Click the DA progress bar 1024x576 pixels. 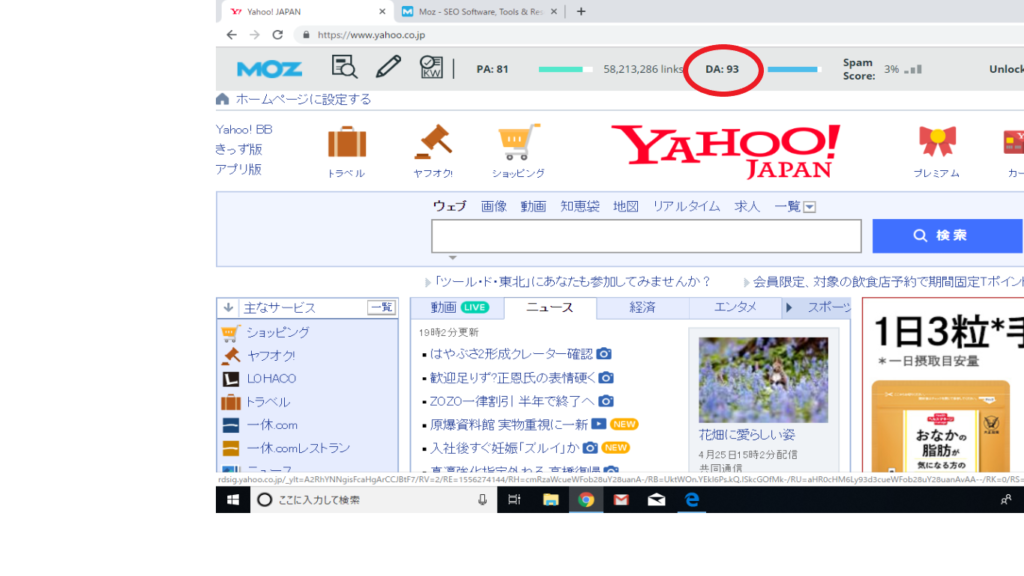tap(794, 69)
